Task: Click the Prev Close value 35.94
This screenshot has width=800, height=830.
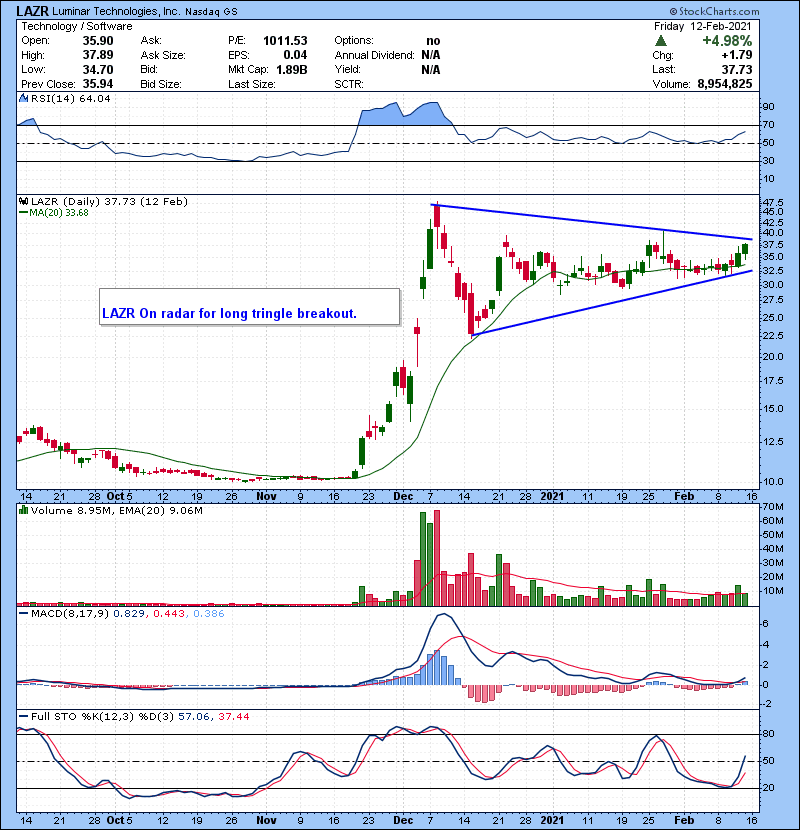Action: pos(98,84)
